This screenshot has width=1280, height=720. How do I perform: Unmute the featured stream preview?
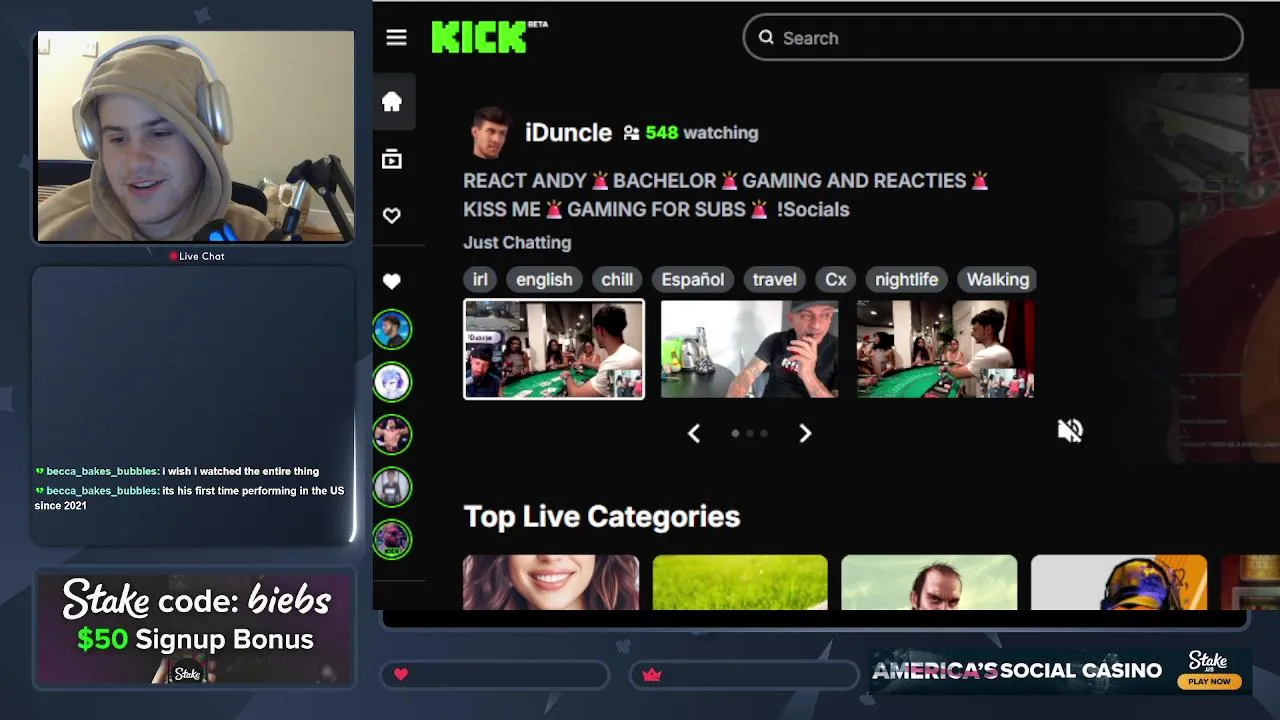click(1070, 431)
